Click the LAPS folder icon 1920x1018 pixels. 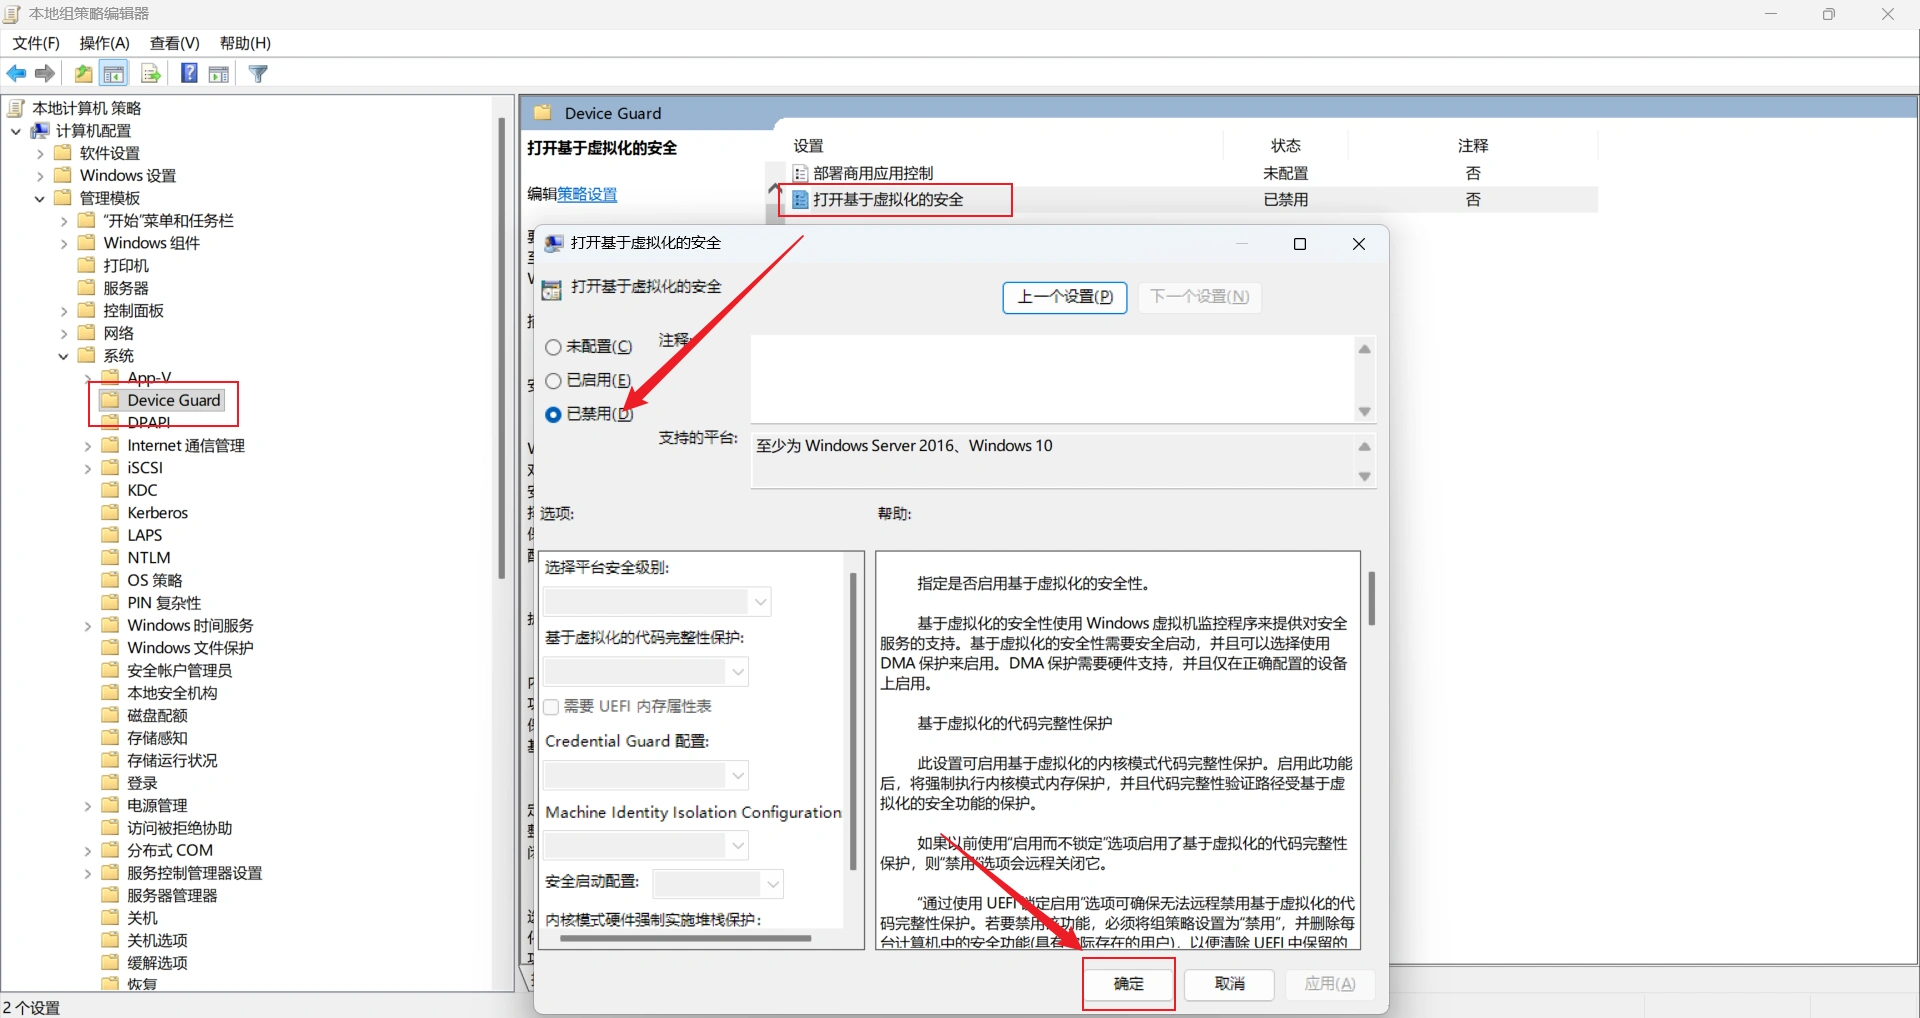111,535
